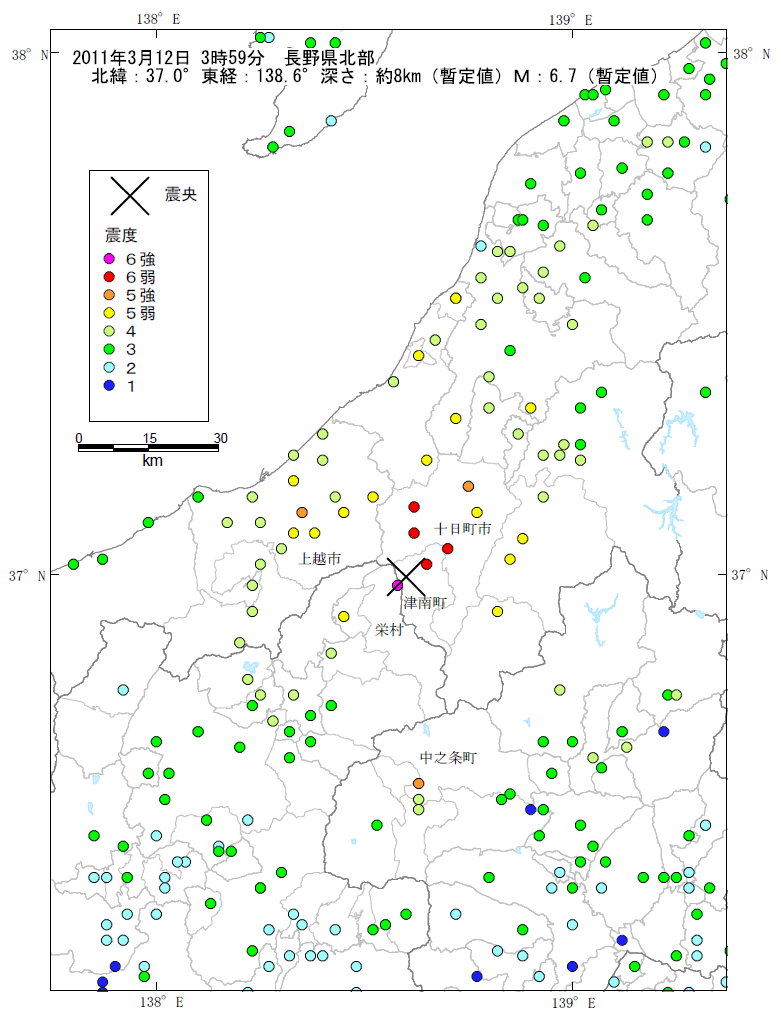Screen dimensions: 782x1017
Task: Click the black epicenter cross on the map
Action: 406,577
